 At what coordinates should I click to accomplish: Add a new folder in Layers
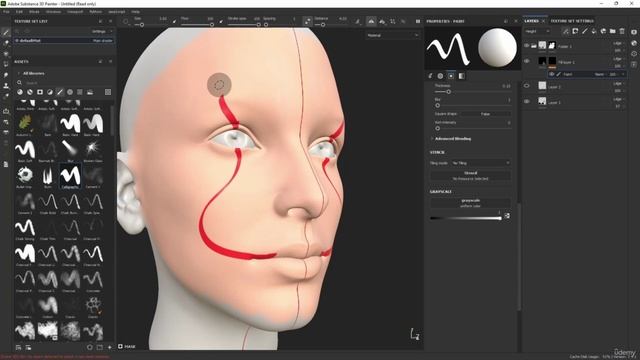click(613, 31)
